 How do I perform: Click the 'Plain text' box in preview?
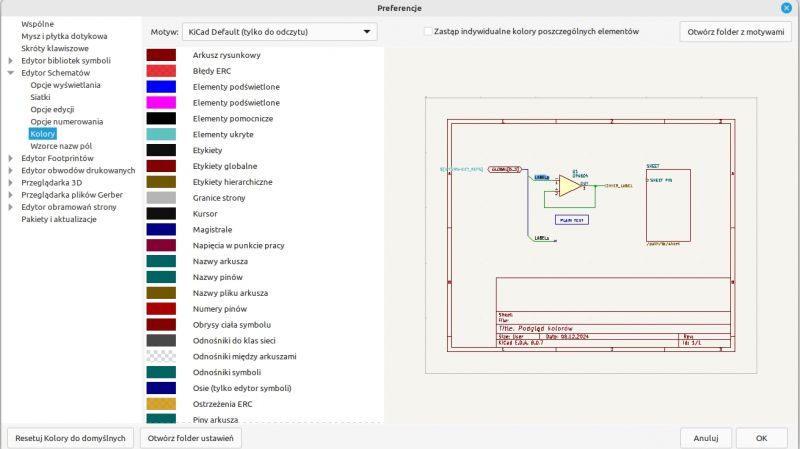[571, 220]
